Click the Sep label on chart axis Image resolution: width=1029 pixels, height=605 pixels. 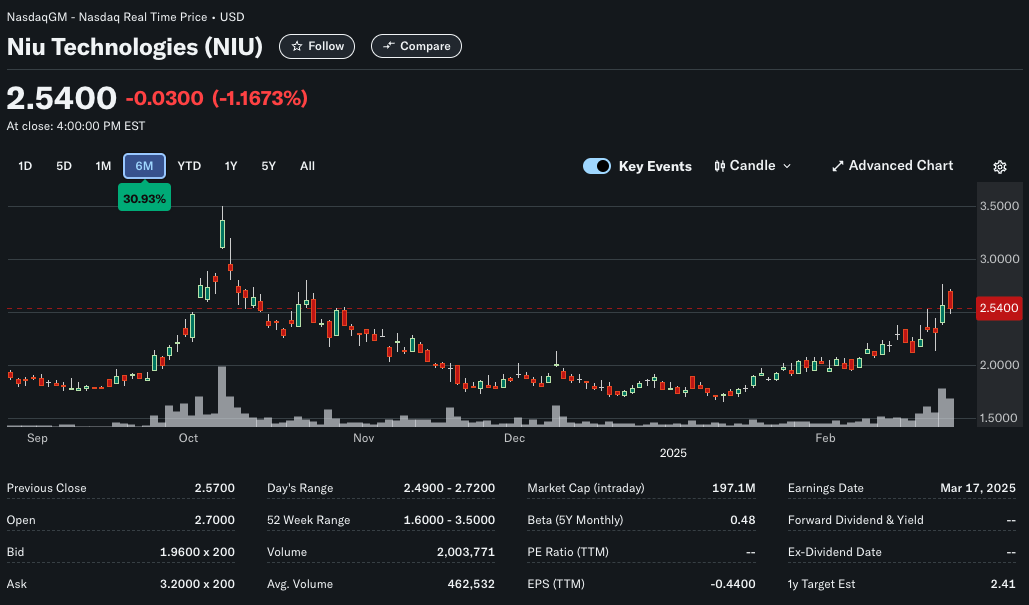coord(37,438)
